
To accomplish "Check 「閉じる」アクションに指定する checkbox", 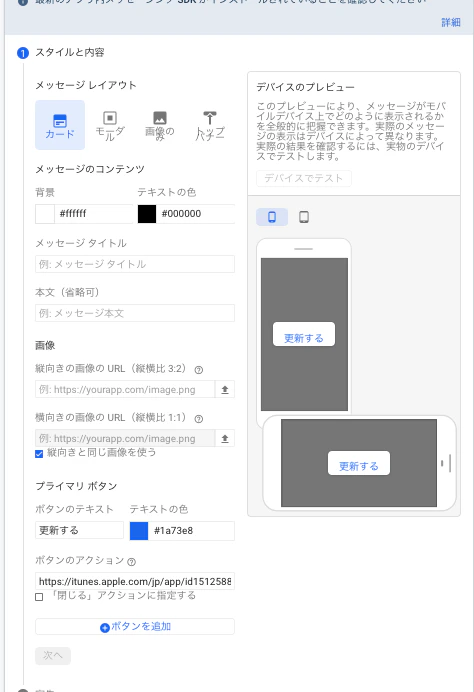I will [x=39, y=597].
